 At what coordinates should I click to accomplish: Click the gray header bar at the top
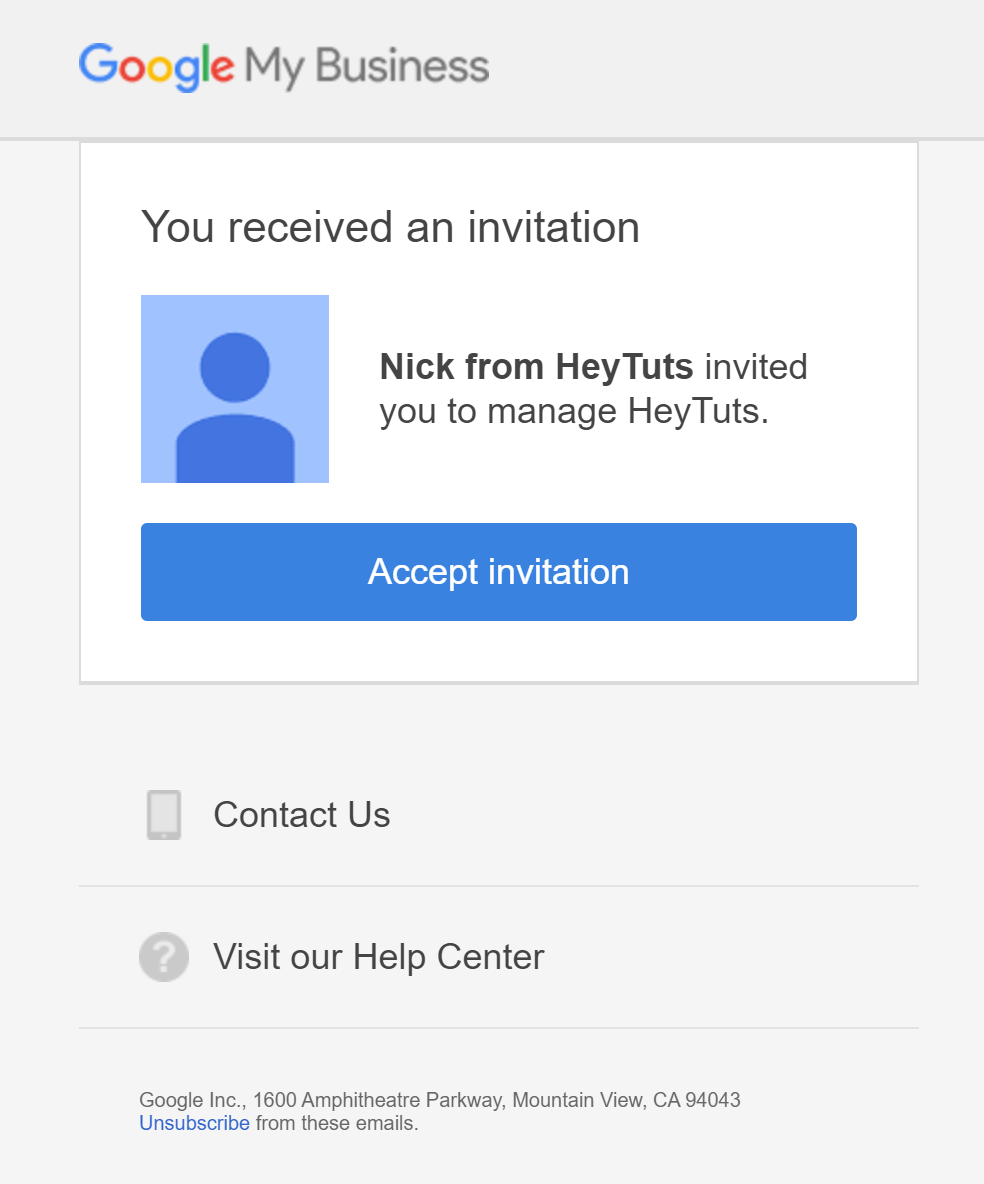(x=700, y=66)
